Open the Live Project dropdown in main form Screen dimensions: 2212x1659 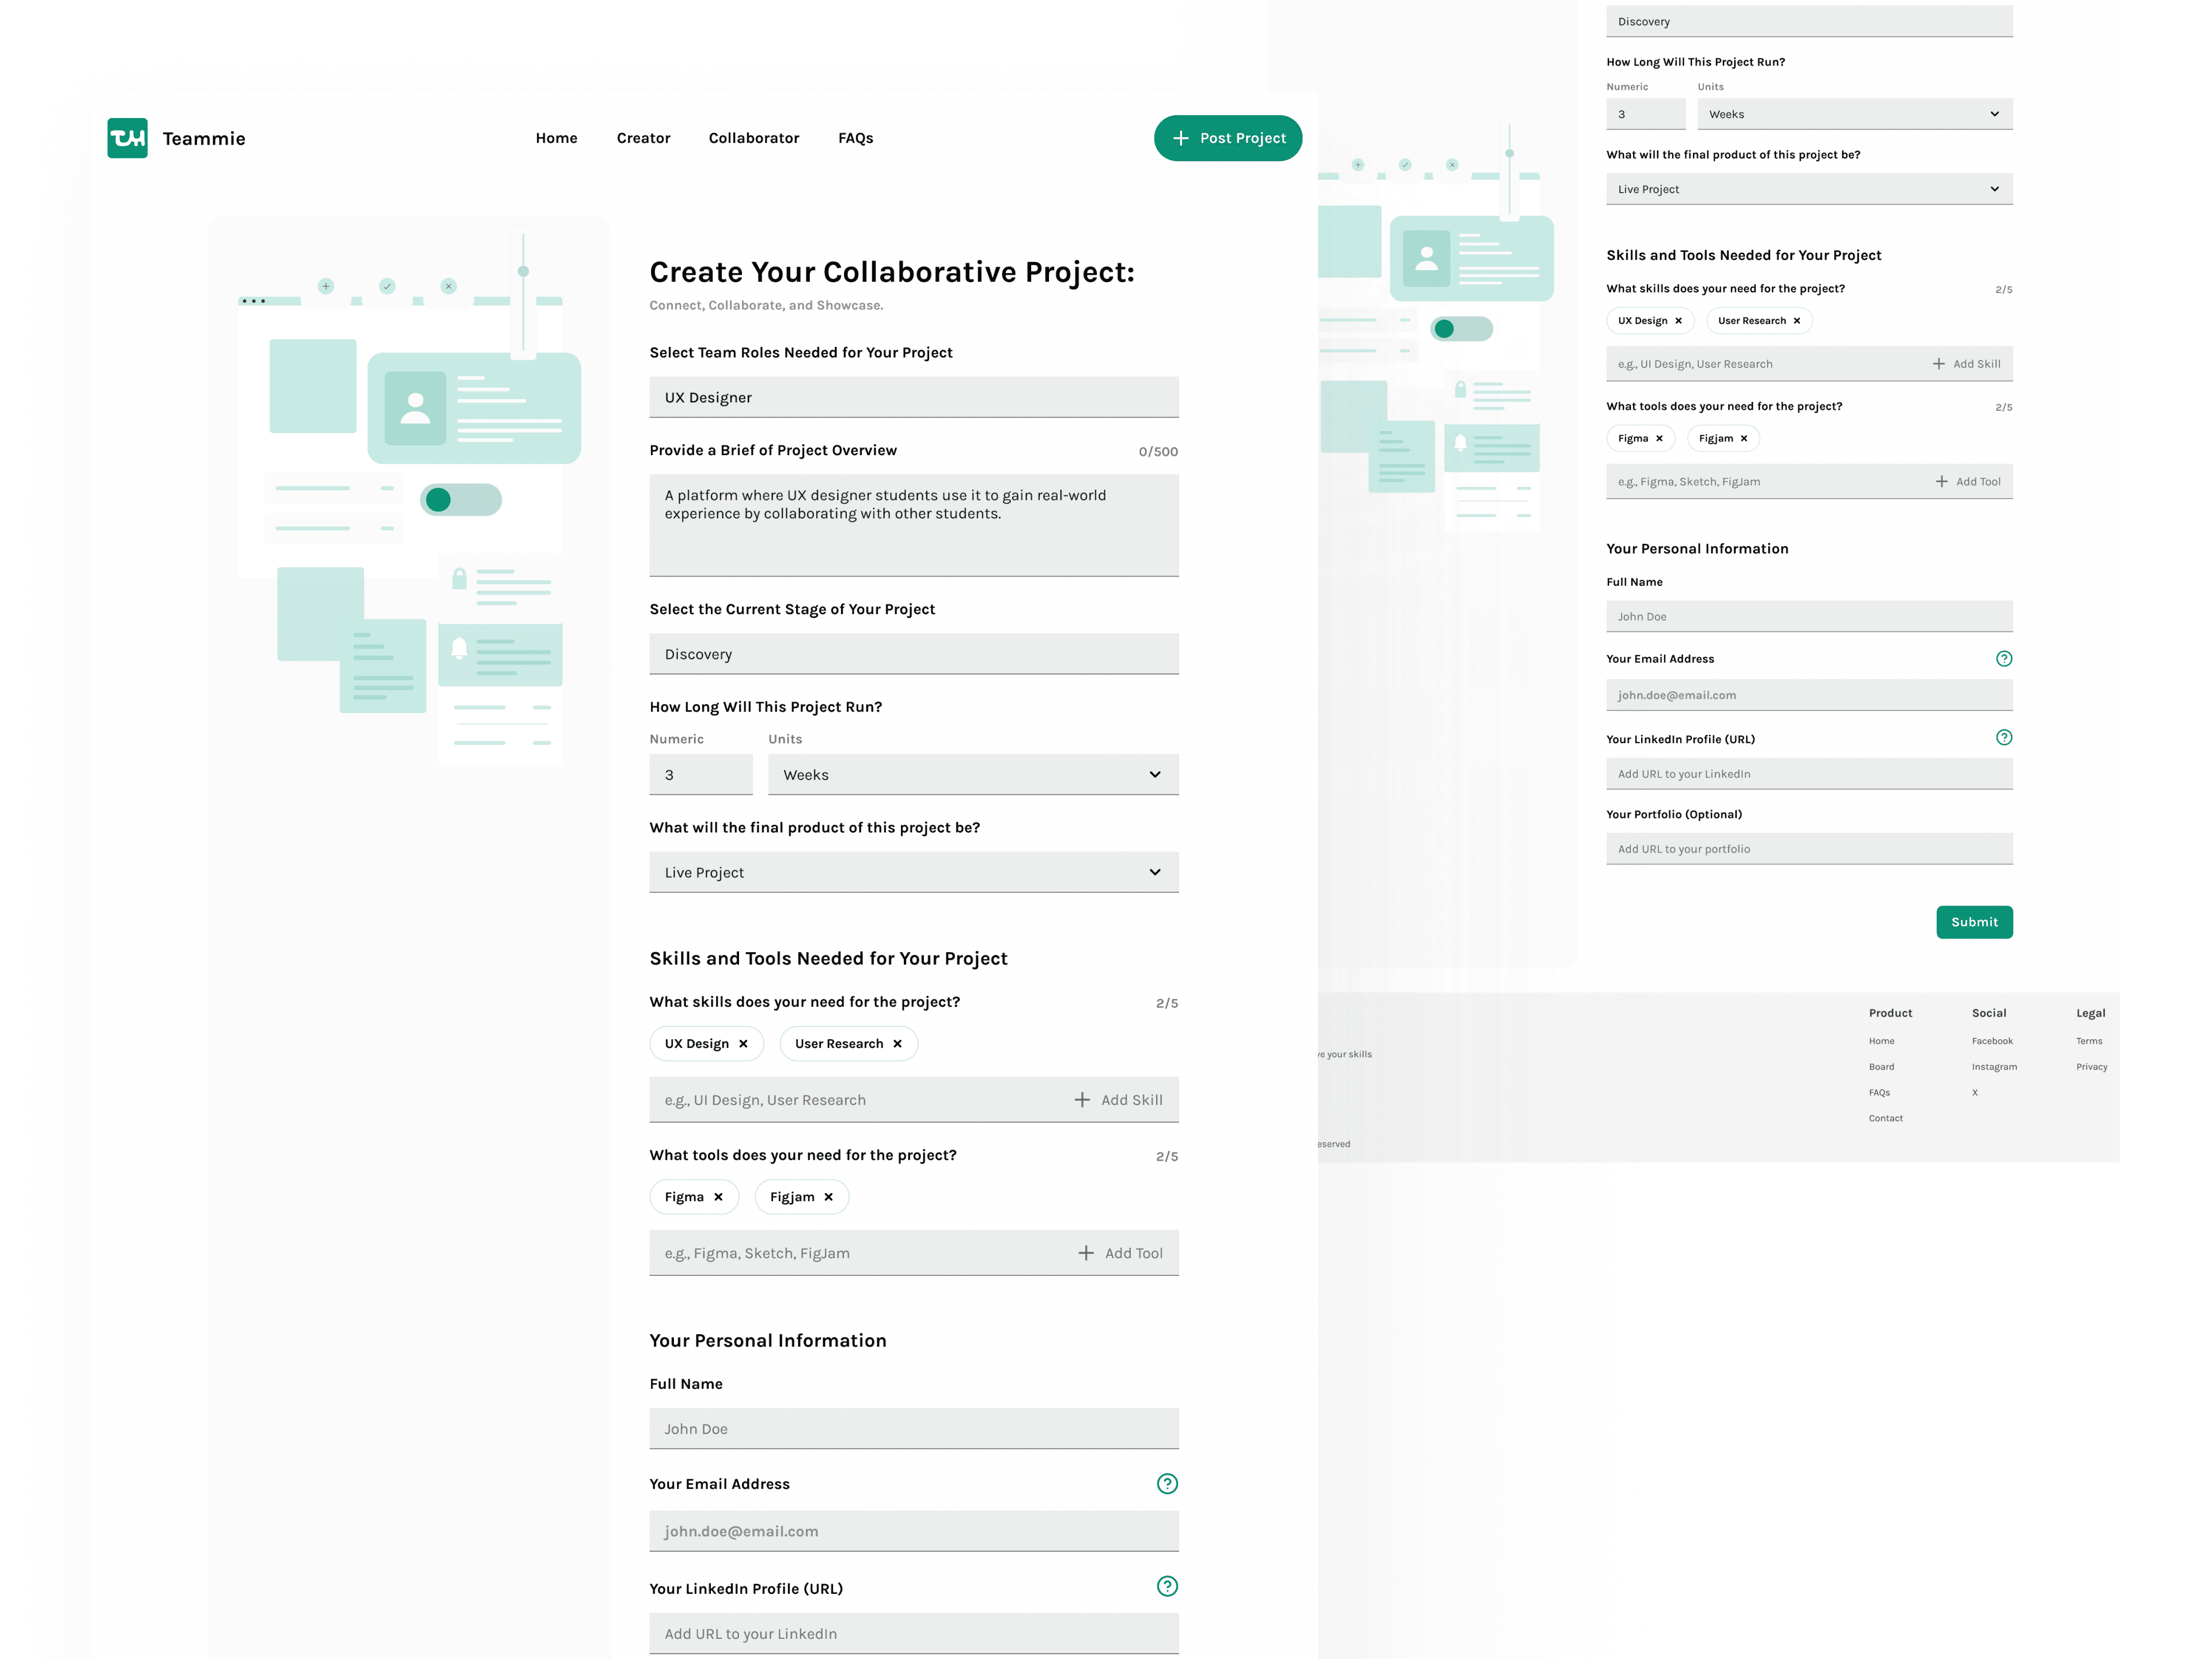(913, 872)
